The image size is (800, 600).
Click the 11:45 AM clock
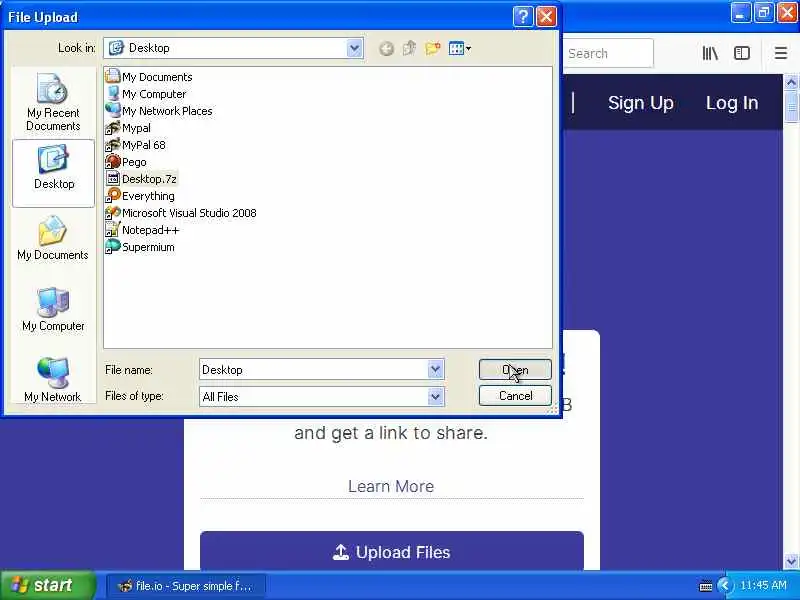(x=764, y=585)
